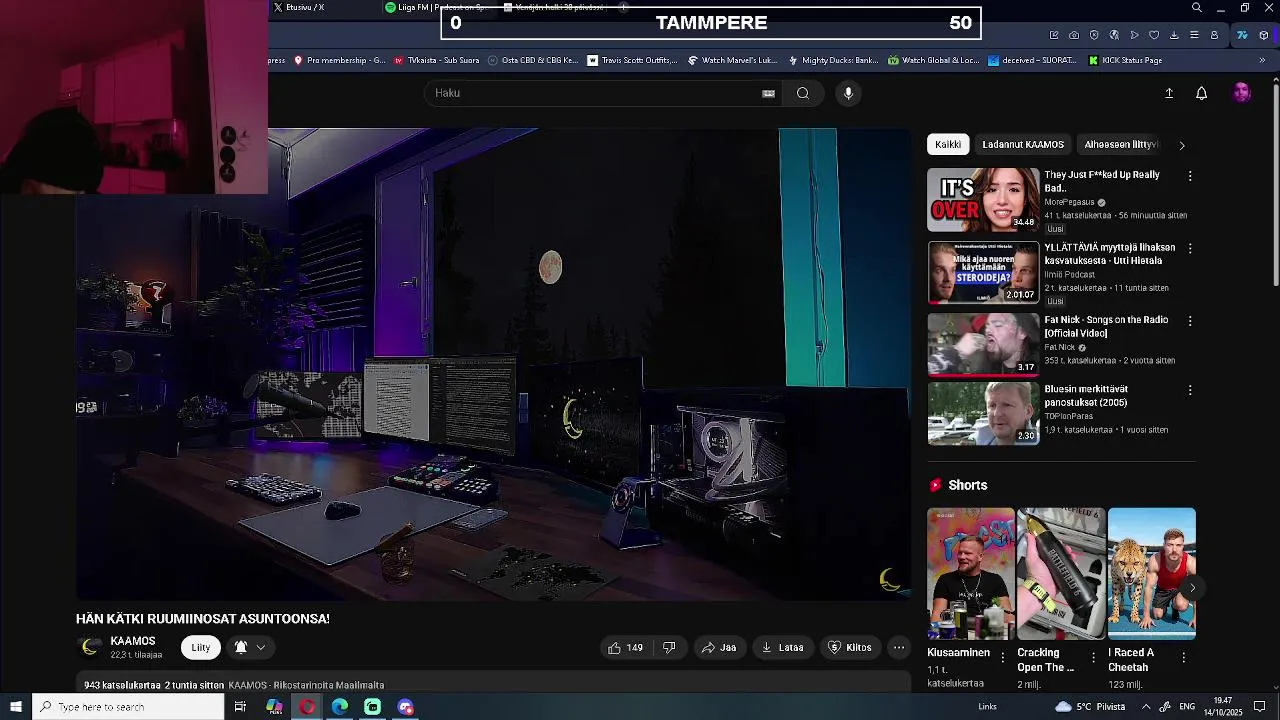Screen dimensions: 1280x720
Task: Open options for I Raced A Cheetah short
Action: [x=1184, y=658]
